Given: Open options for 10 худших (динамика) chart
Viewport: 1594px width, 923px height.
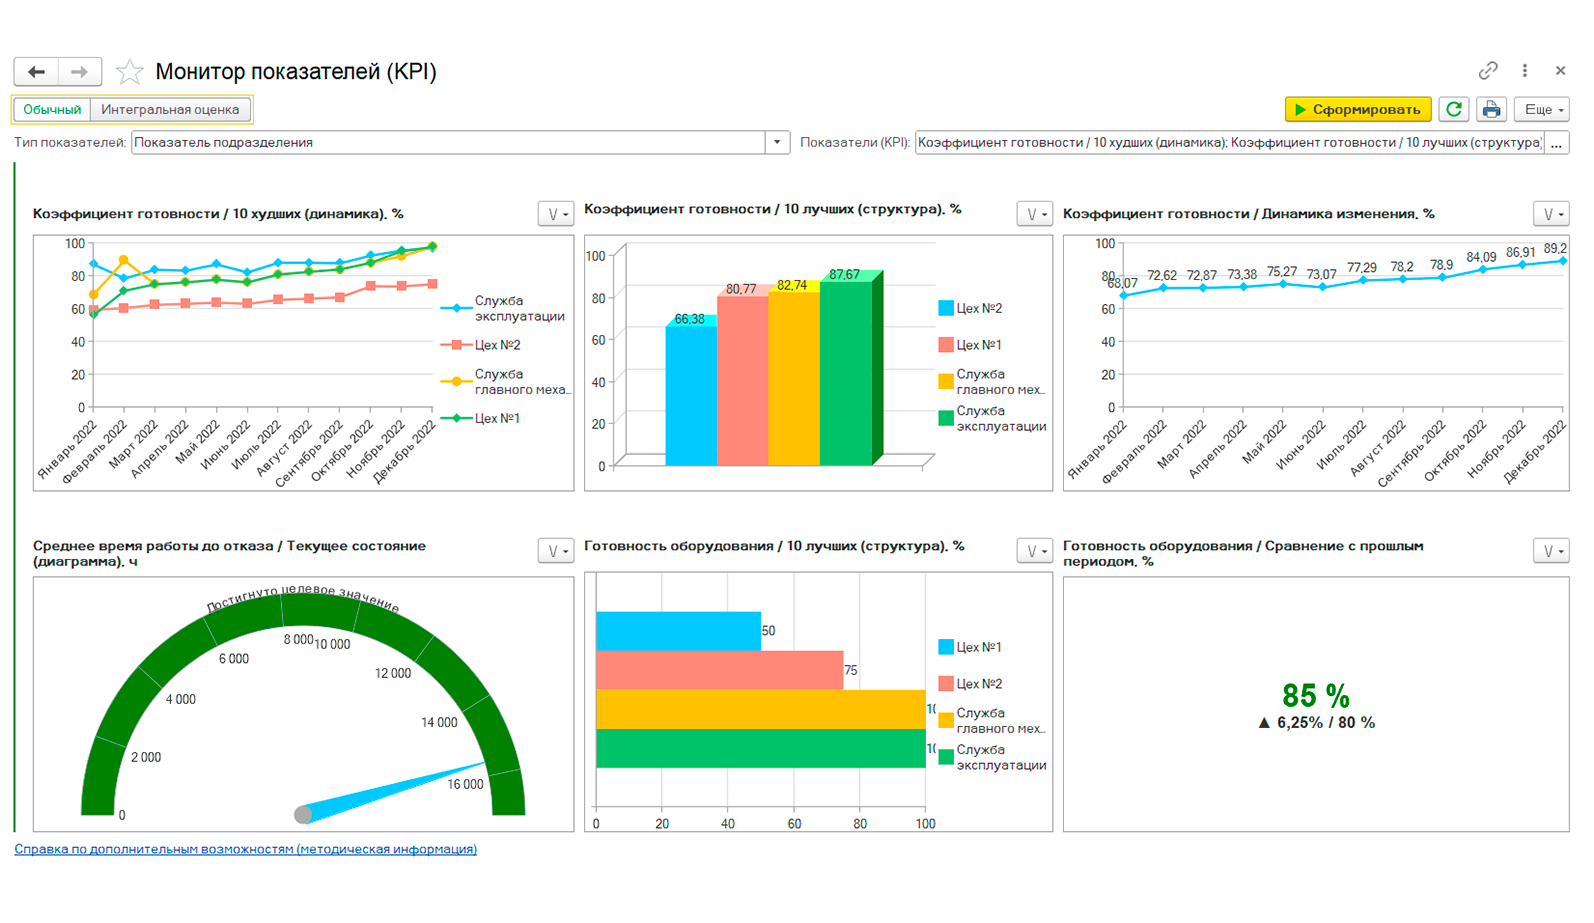Looking at the screenshot, I should [555, 214].
